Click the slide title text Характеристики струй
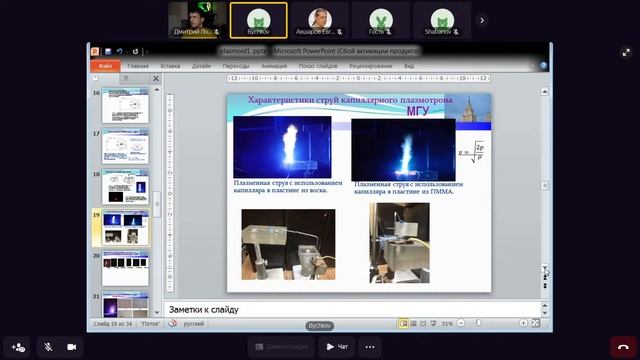 [350, 100]
